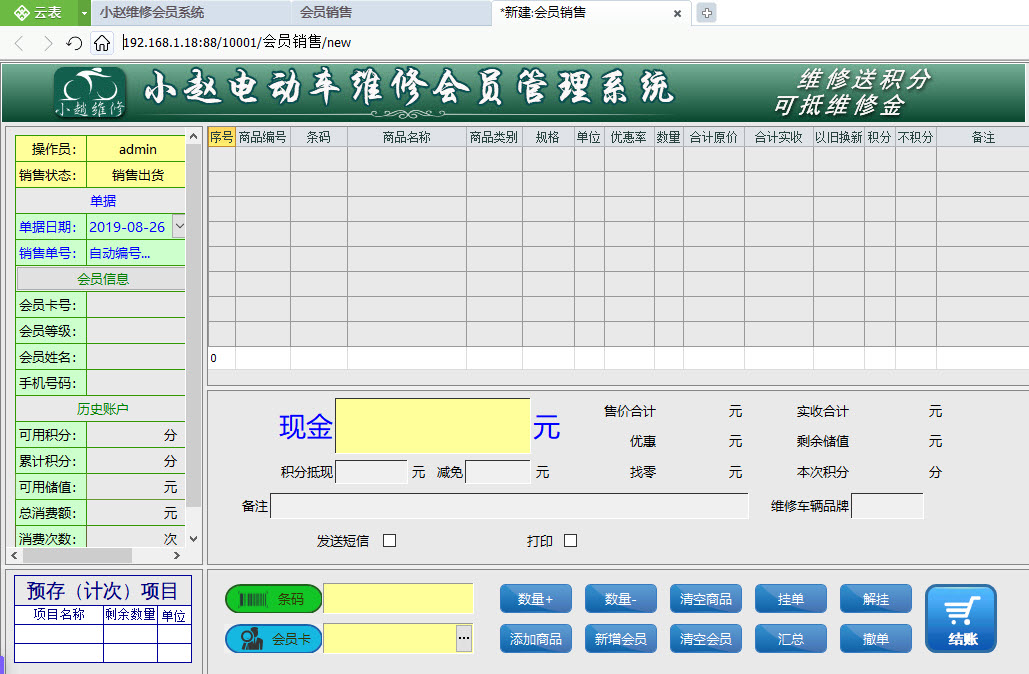The width and height of the screenshot is (1029, 674).
Task: Go back with the browser back arrow
Action: [x=19, y=43]
